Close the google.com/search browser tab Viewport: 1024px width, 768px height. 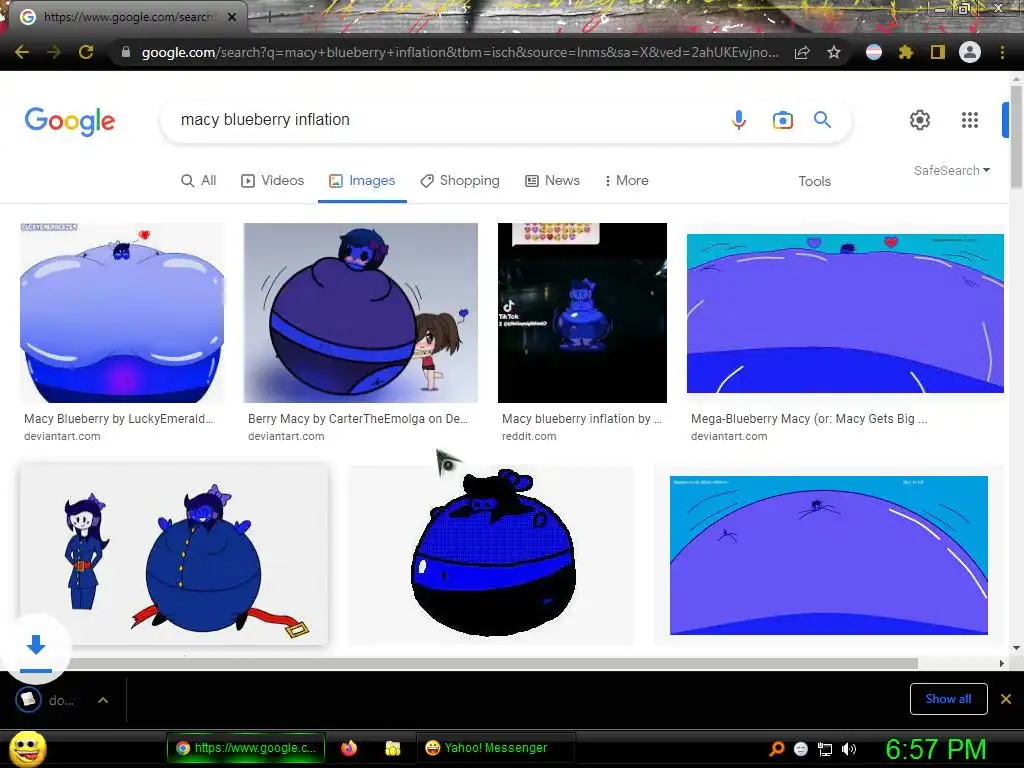pos(232,17)
